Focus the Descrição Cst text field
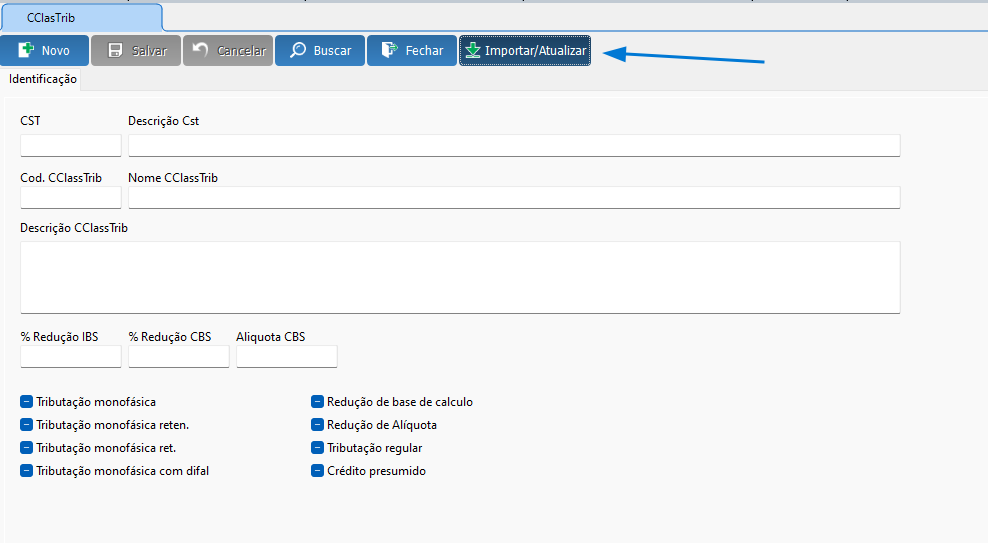This screenshot has width=988, height=543. (x=514, y=145)
